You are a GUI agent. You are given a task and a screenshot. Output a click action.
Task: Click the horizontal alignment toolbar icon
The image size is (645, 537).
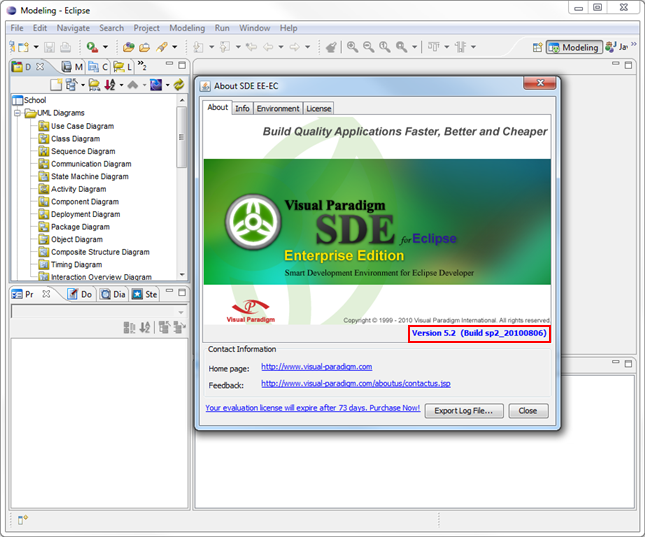click(x=433, y=47)
